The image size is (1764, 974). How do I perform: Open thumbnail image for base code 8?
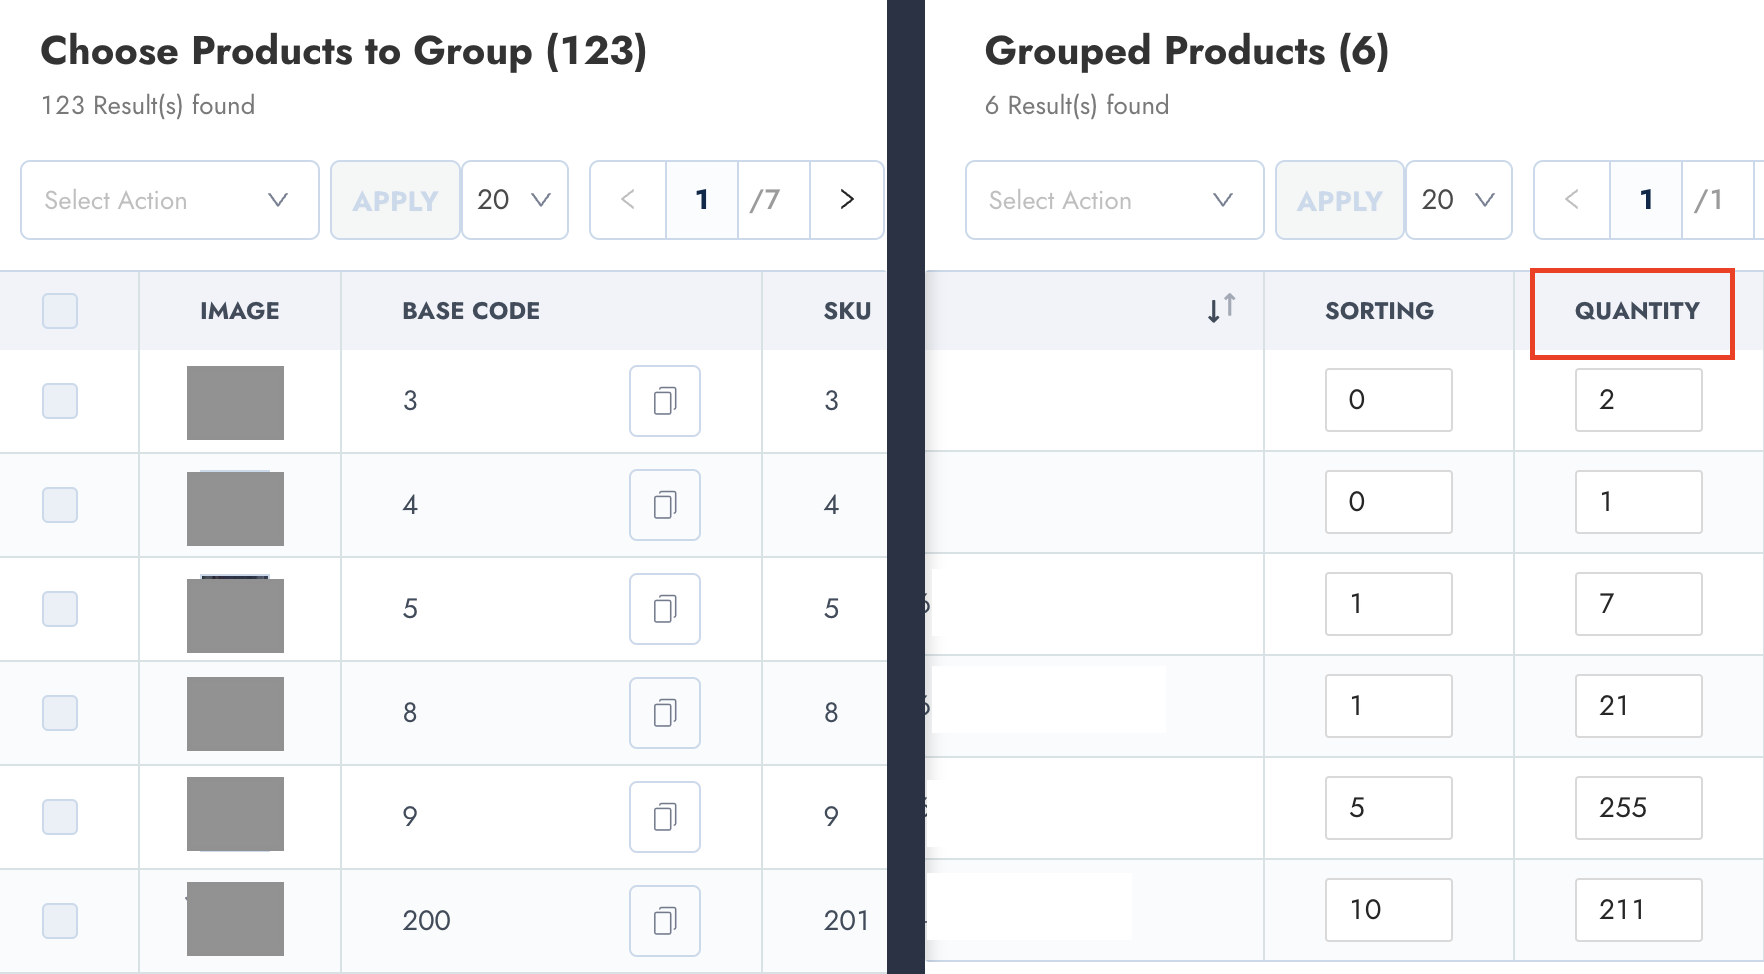235,713
